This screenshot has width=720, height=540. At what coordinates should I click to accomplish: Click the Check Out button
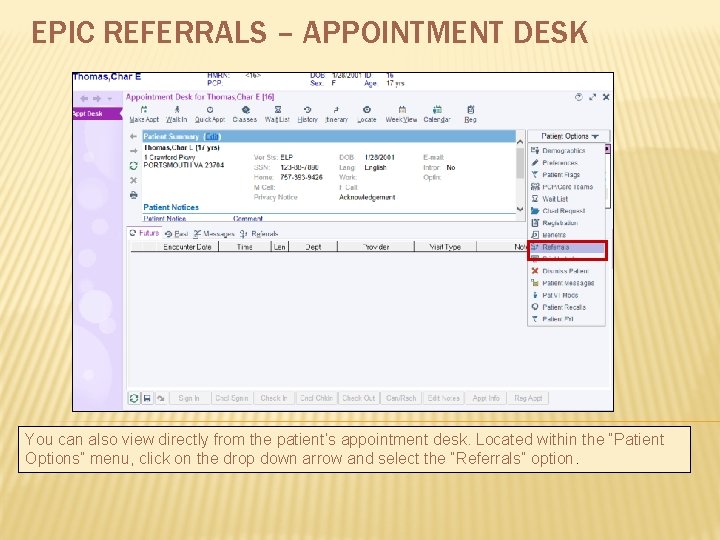359,398
